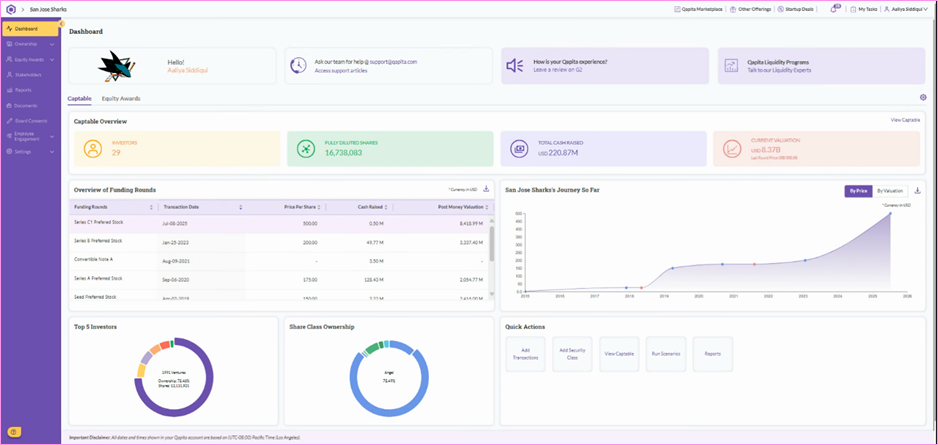Click View Captable link in overview
This screenshot has width=938, height=445.
pyautogui.click(x=905, y=120)
